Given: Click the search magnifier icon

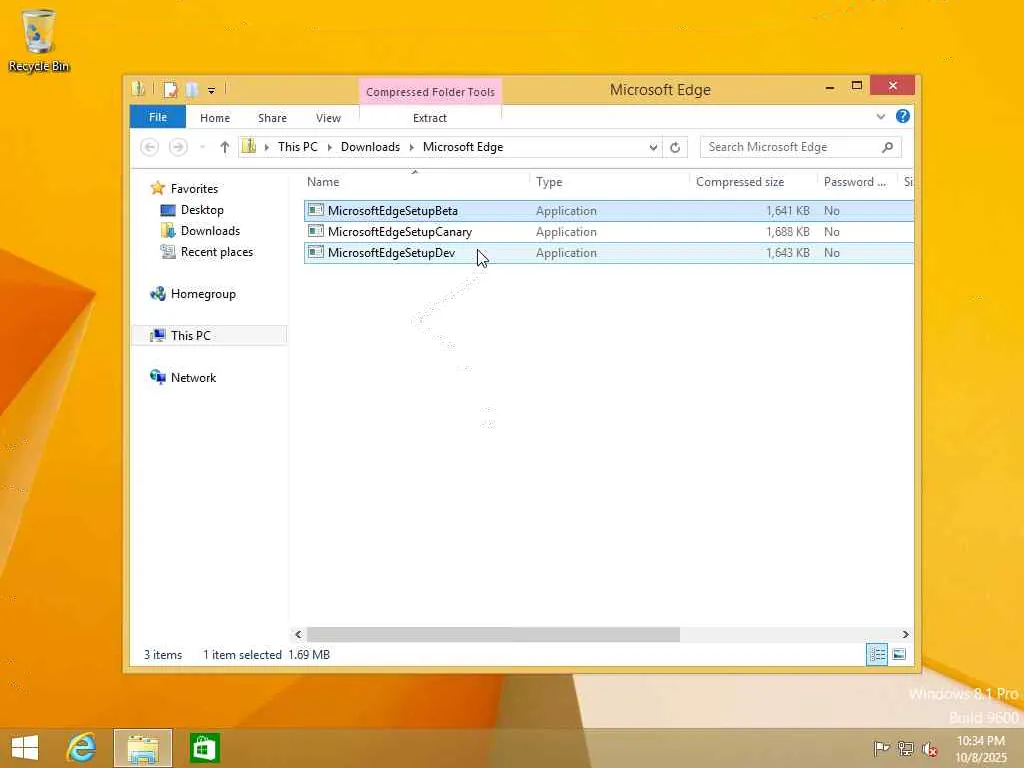Looking at the screenshot, I should click(888, 147).
